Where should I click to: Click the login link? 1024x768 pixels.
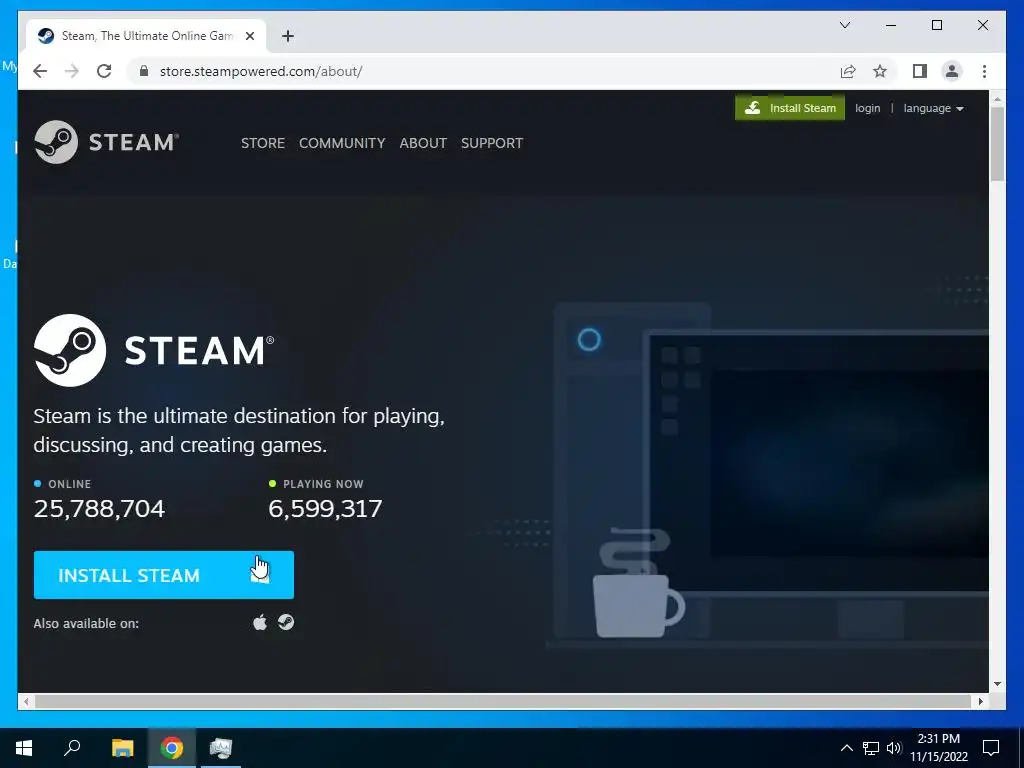click(x=867, y=108)
